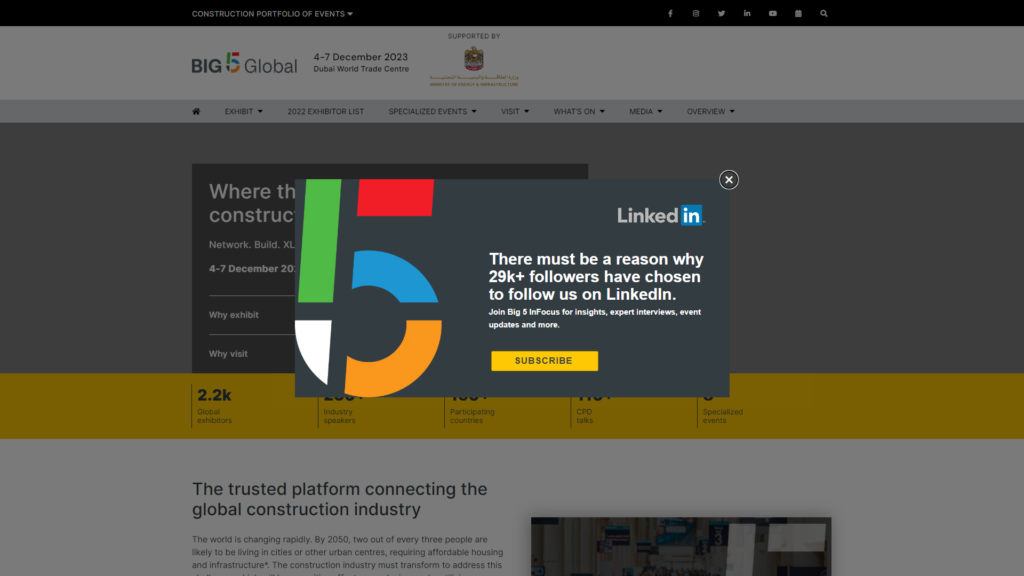
Task: Click the 'trusted platform' section heading
Action: click(x=340, y=499)
